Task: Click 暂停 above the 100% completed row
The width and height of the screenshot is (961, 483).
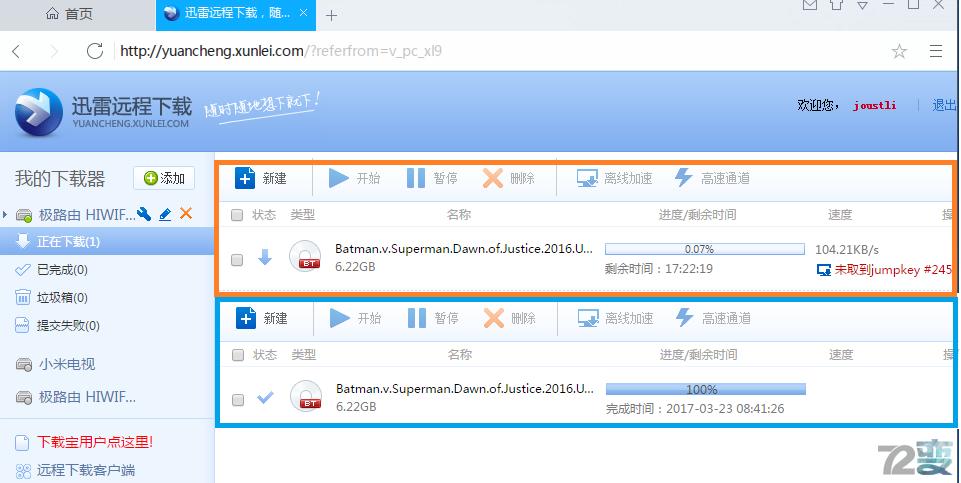Action: coord(433,318)
